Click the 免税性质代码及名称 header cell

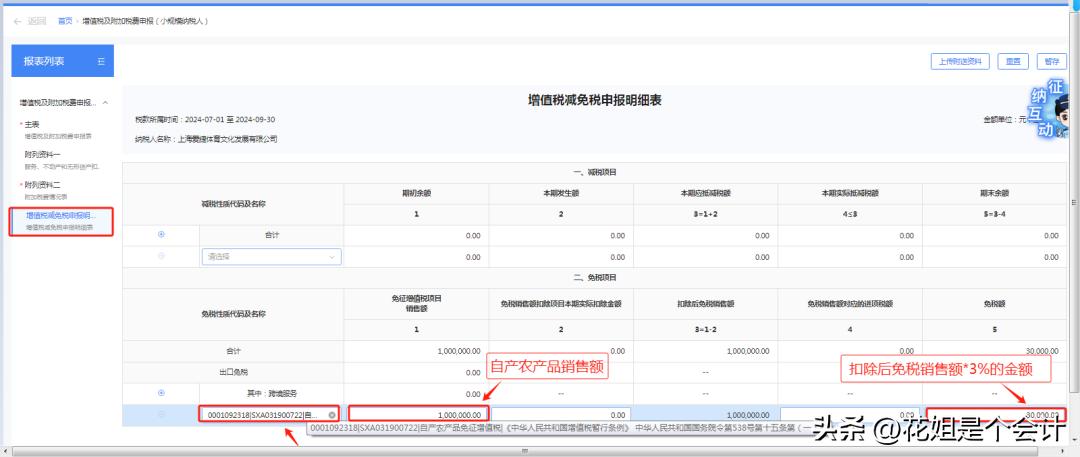233,314
